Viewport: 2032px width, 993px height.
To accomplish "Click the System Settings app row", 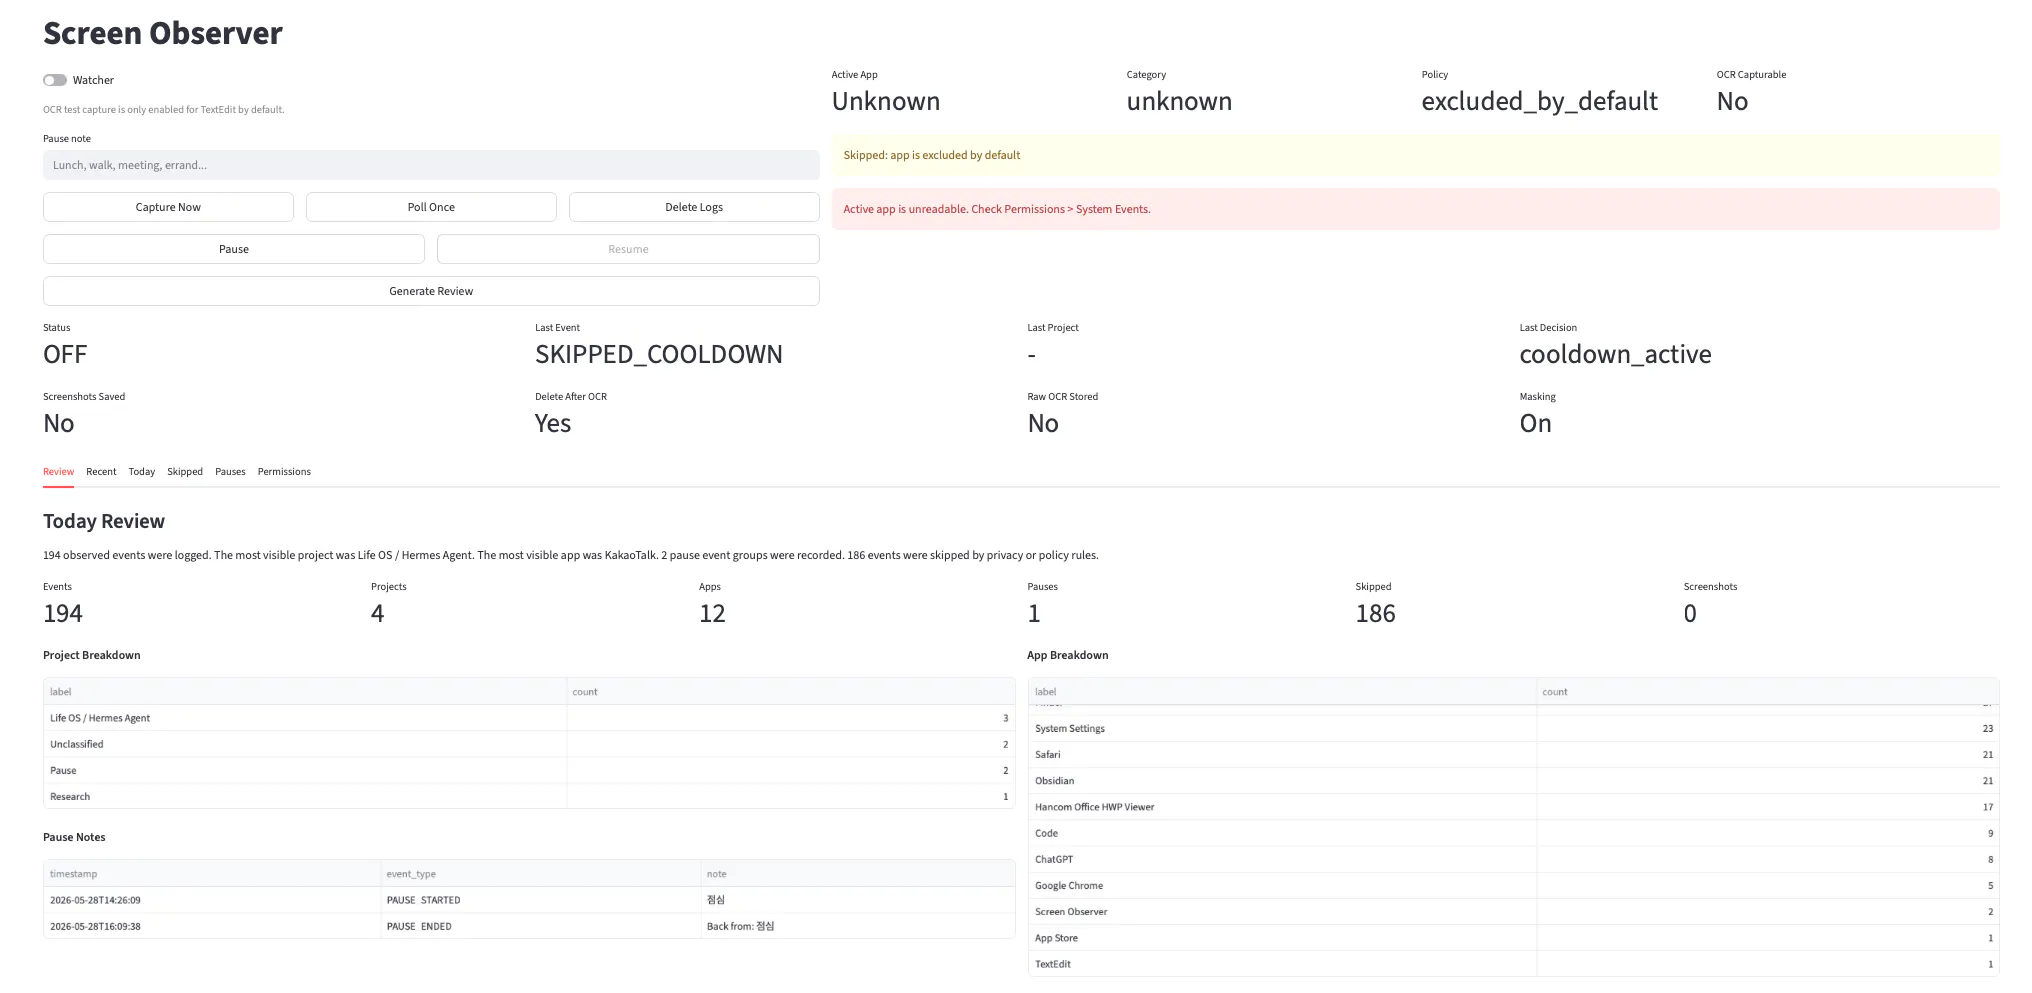I will pos(1513,728).
